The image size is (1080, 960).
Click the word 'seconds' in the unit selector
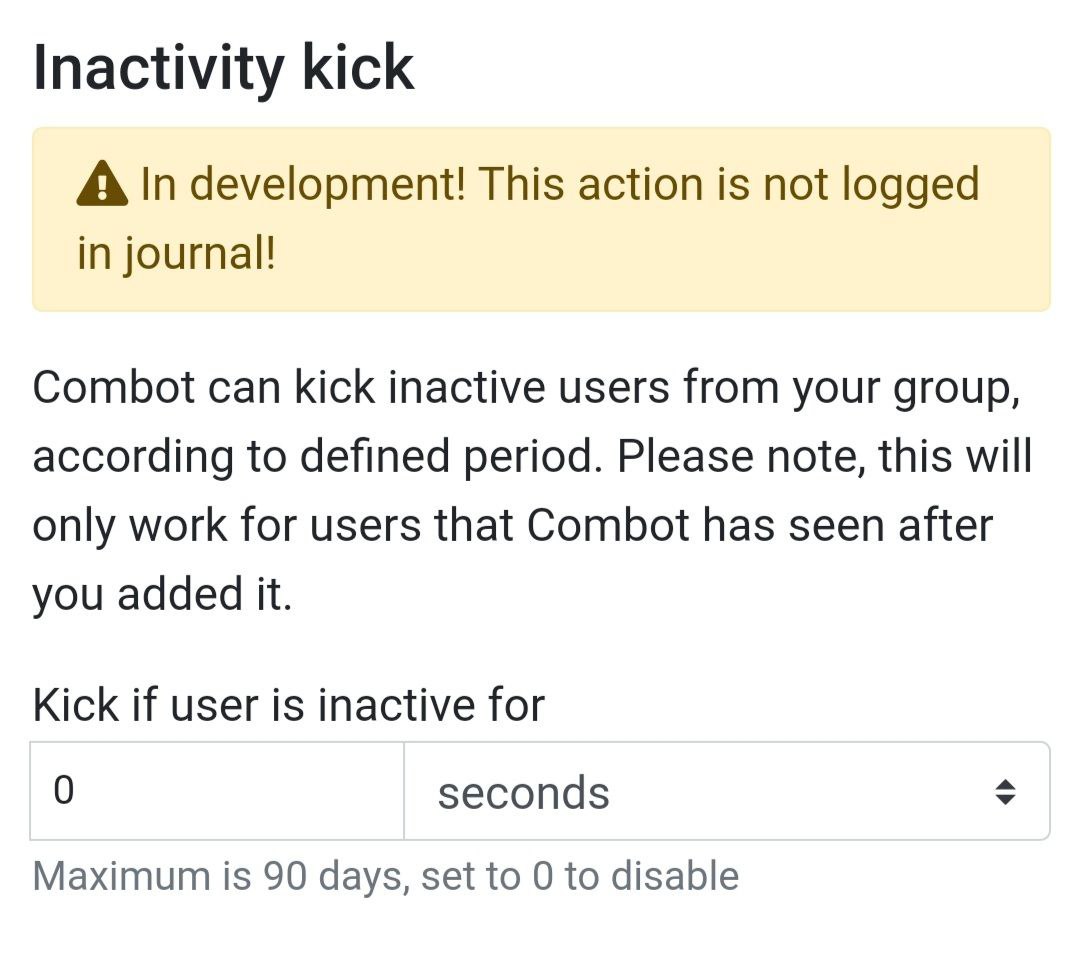coord(523,793)
